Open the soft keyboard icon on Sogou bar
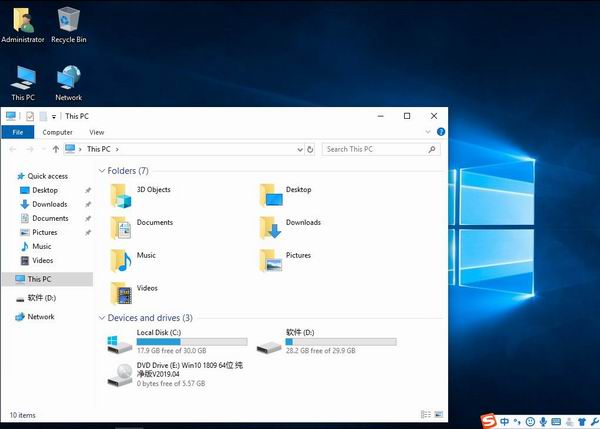The image size is (600, 429). (556, 422)
